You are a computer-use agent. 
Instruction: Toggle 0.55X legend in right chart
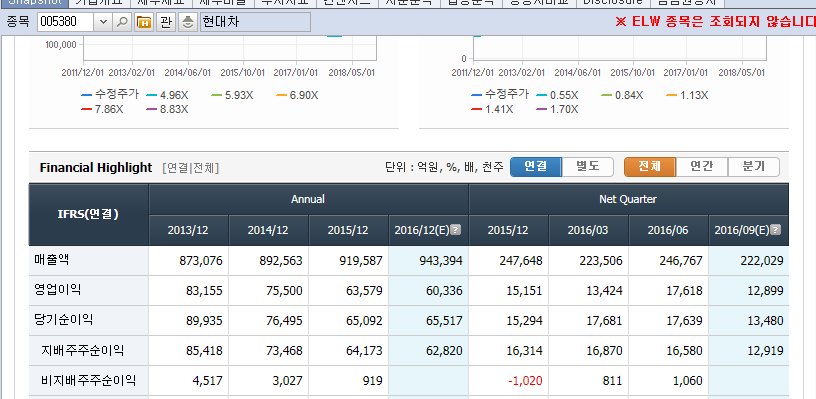557,95
